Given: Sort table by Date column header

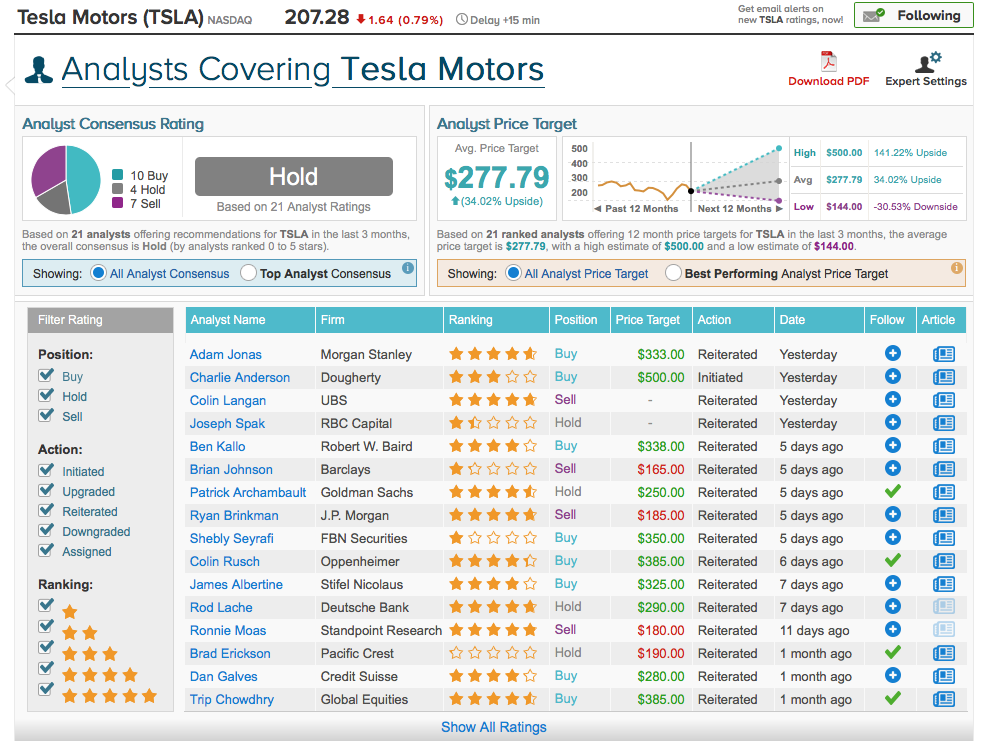Looking at the screenshot, I should pyautogui.click(x=820, y=320).
